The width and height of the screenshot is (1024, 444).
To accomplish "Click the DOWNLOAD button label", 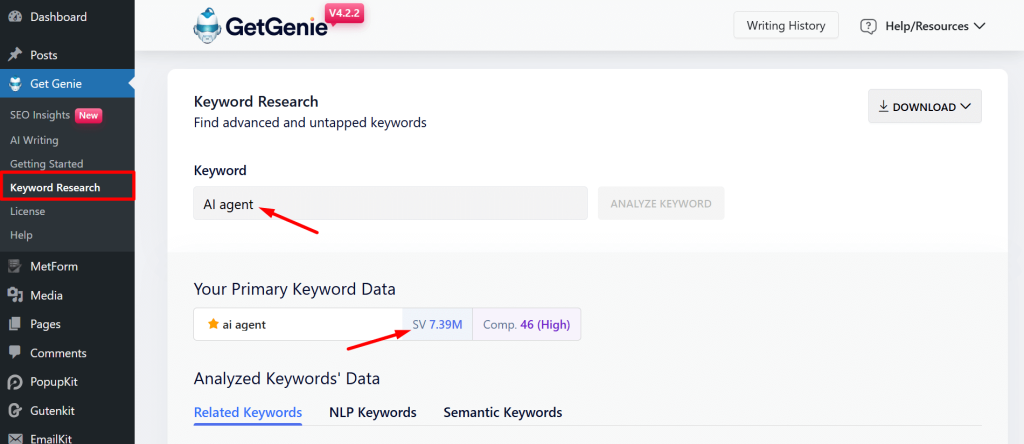I will pos(924,107).
